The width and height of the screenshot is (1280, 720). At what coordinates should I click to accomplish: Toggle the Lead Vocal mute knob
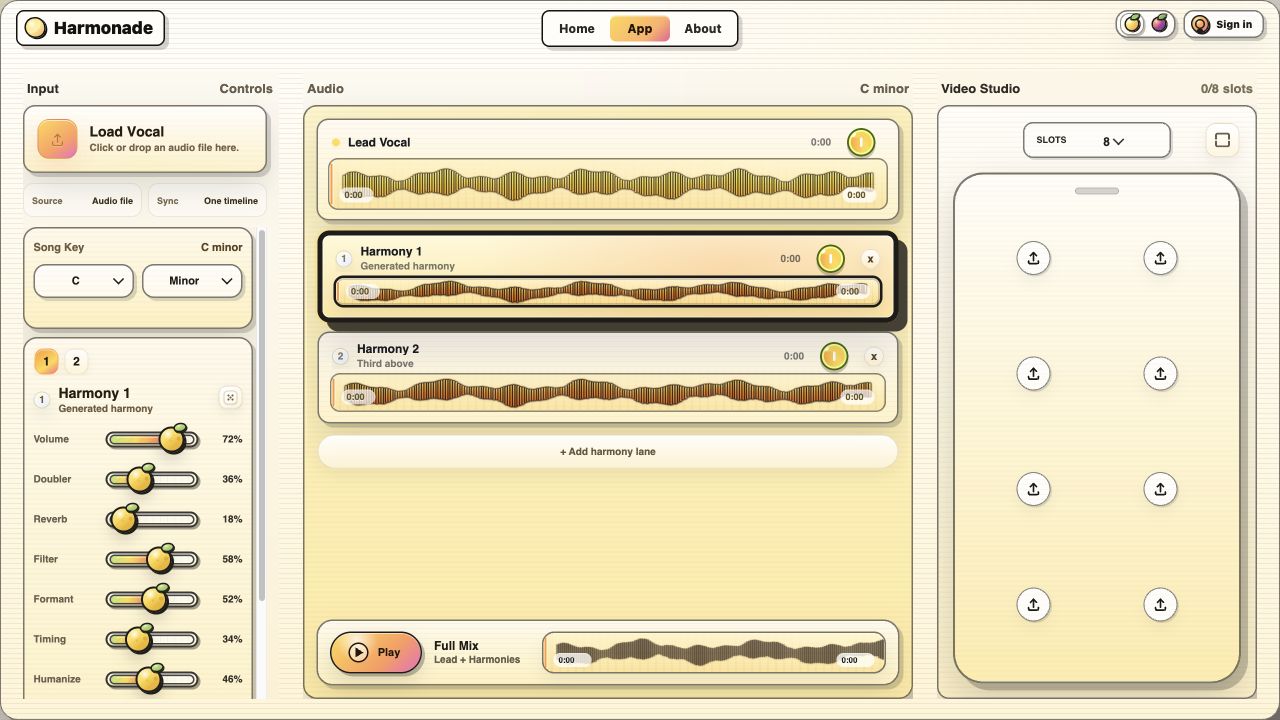(x=861, y=142)
